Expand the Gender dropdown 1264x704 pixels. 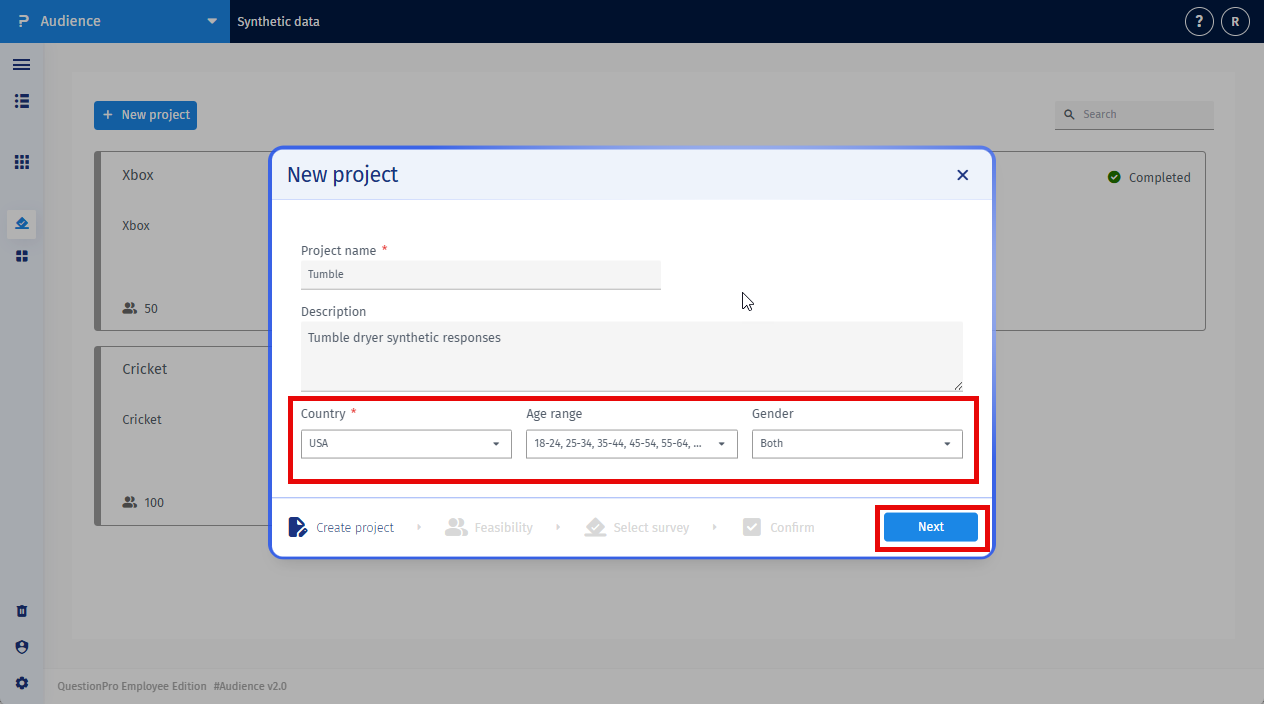click(857, 444)
